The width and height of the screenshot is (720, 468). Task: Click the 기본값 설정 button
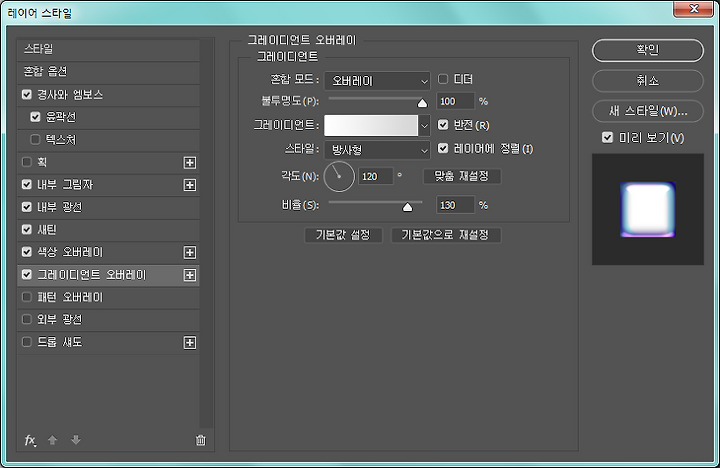tap(343, 235)
